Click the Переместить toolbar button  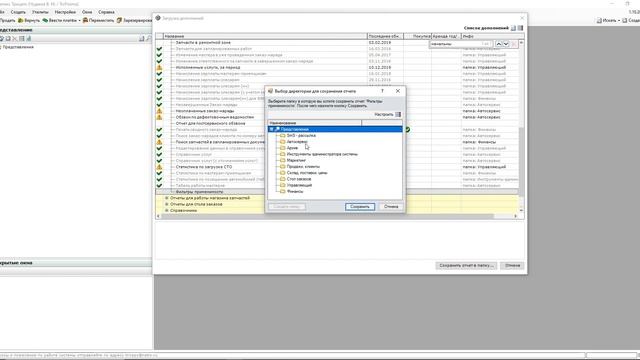coord(98,20)
